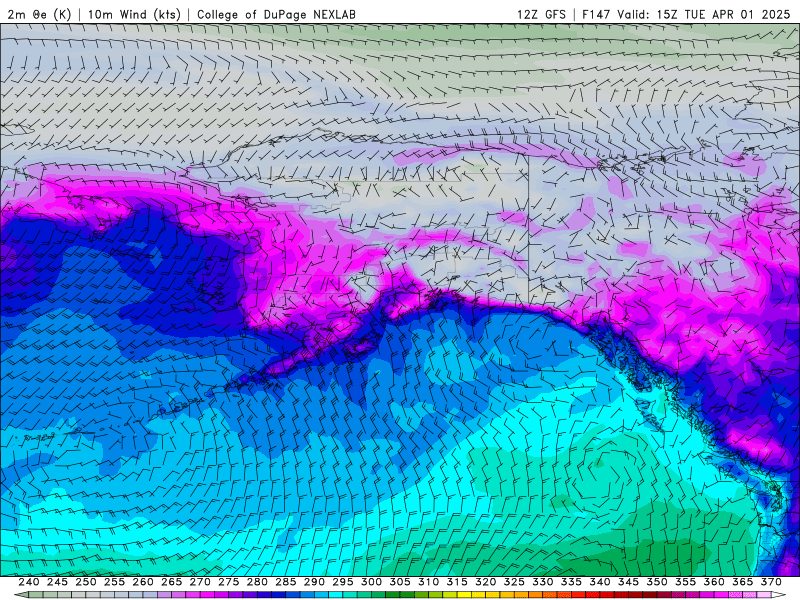Image resolution: width=800 pixels, height=600 pixels.
Task: Click the 370 value on the legend
Action: 771,582
